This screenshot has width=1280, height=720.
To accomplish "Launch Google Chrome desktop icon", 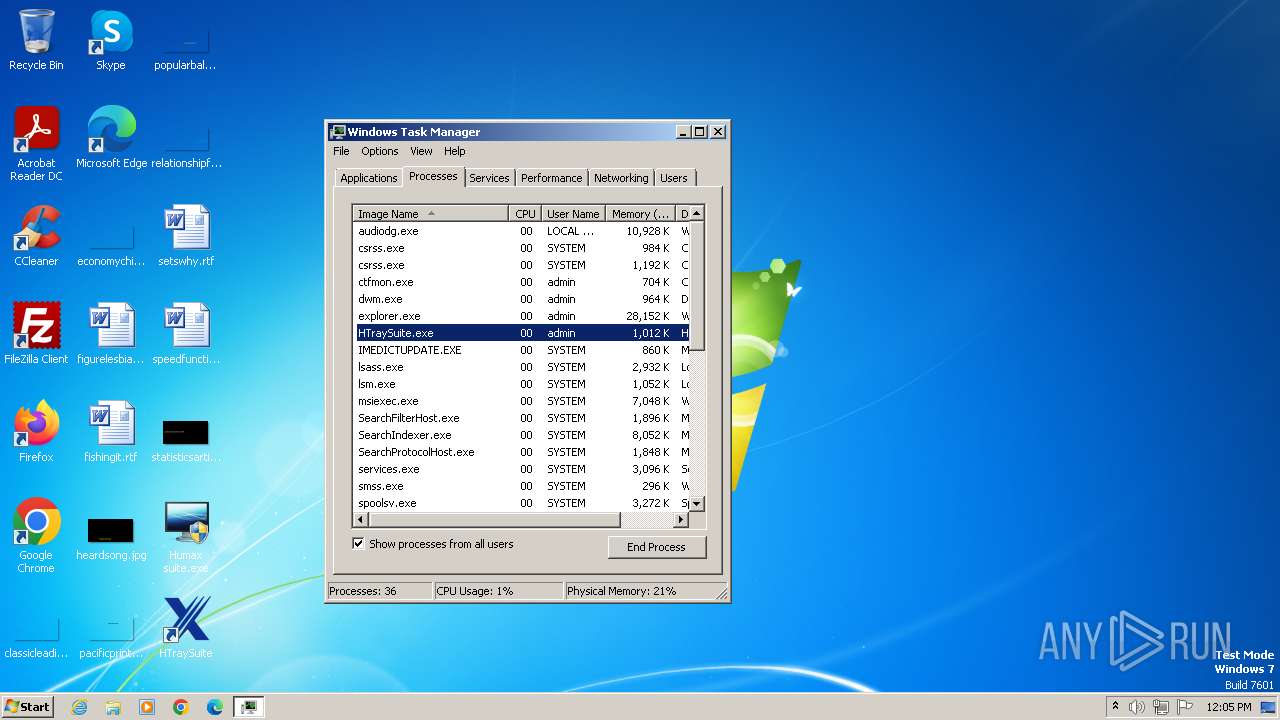I will 36,535.
